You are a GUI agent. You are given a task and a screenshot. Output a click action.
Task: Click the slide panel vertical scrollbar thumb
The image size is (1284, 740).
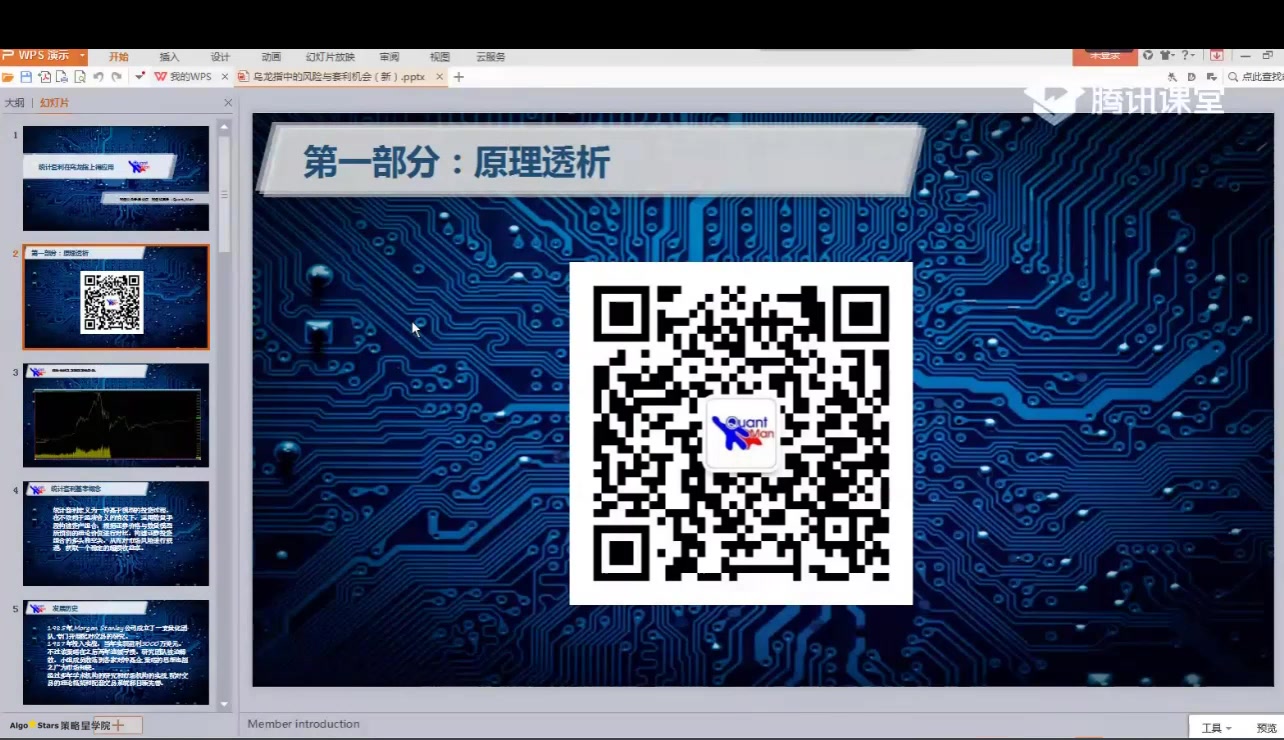(x=225, y=193)
